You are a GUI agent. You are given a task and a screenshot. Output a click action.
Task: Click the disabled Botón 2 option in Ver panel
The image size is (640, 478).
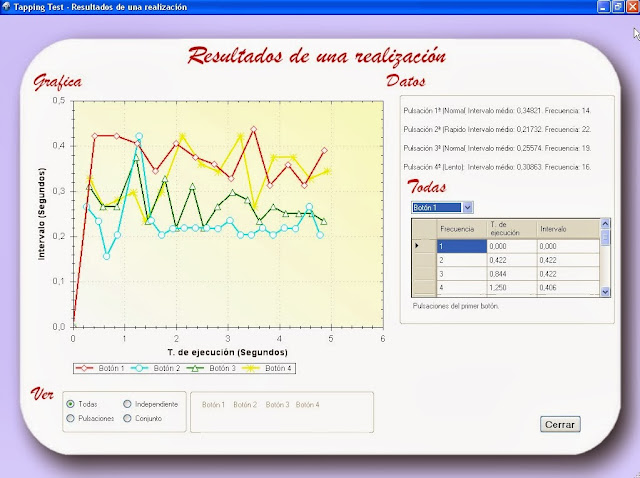(x=245, y=405)
